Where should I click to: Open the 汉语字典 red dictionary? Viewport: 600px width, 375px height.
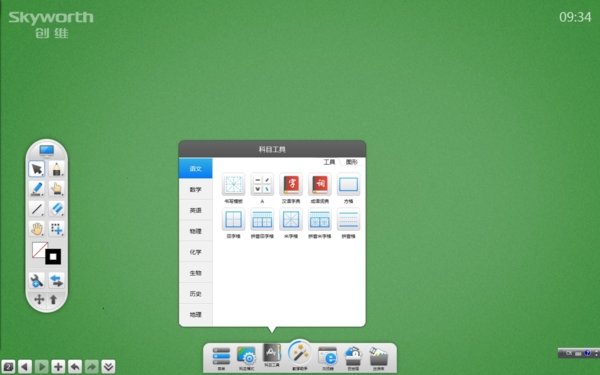click(x=291, y=184)
